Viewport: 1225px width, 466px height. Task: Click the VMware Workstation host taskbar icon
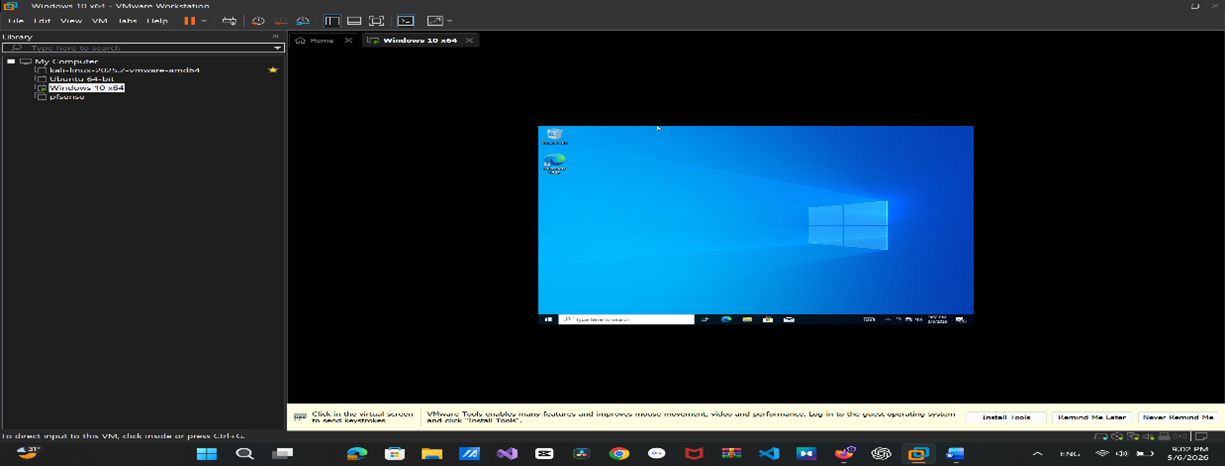(917, 454)
